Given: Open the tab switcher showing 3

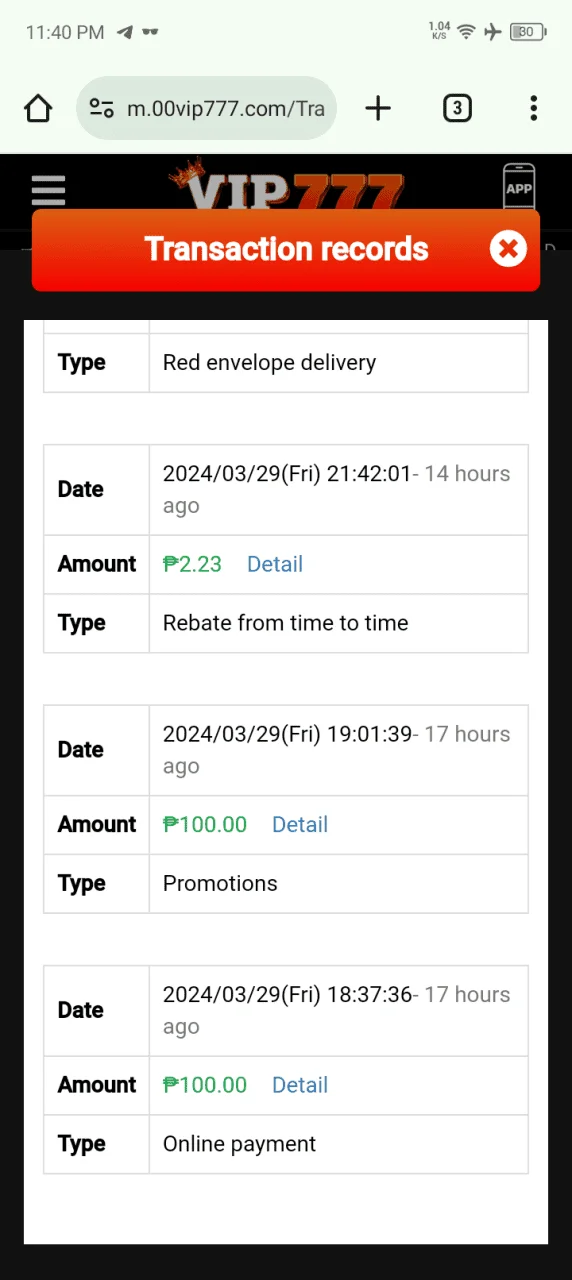Looking at the screenshot, I should click(x=457, y=108).
